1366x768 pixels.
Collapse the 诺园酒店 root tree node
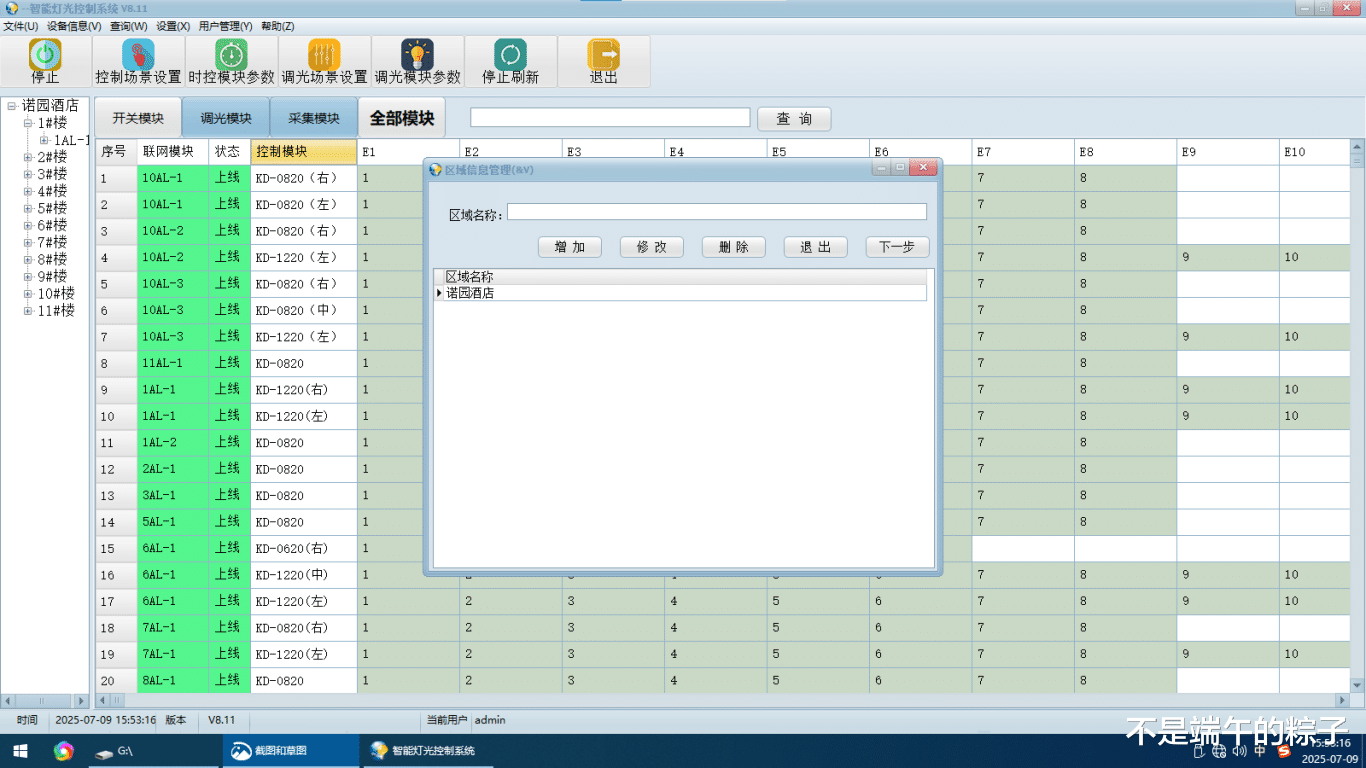click(12, 105)
